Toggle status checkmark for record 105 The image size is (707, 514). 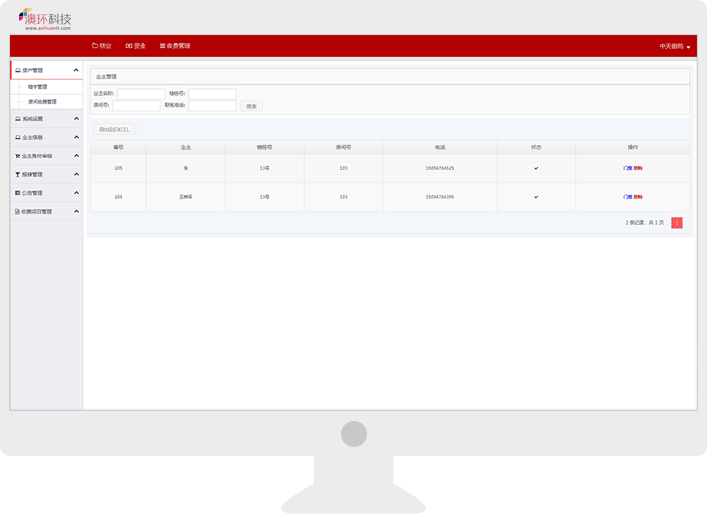click(536, 168)
